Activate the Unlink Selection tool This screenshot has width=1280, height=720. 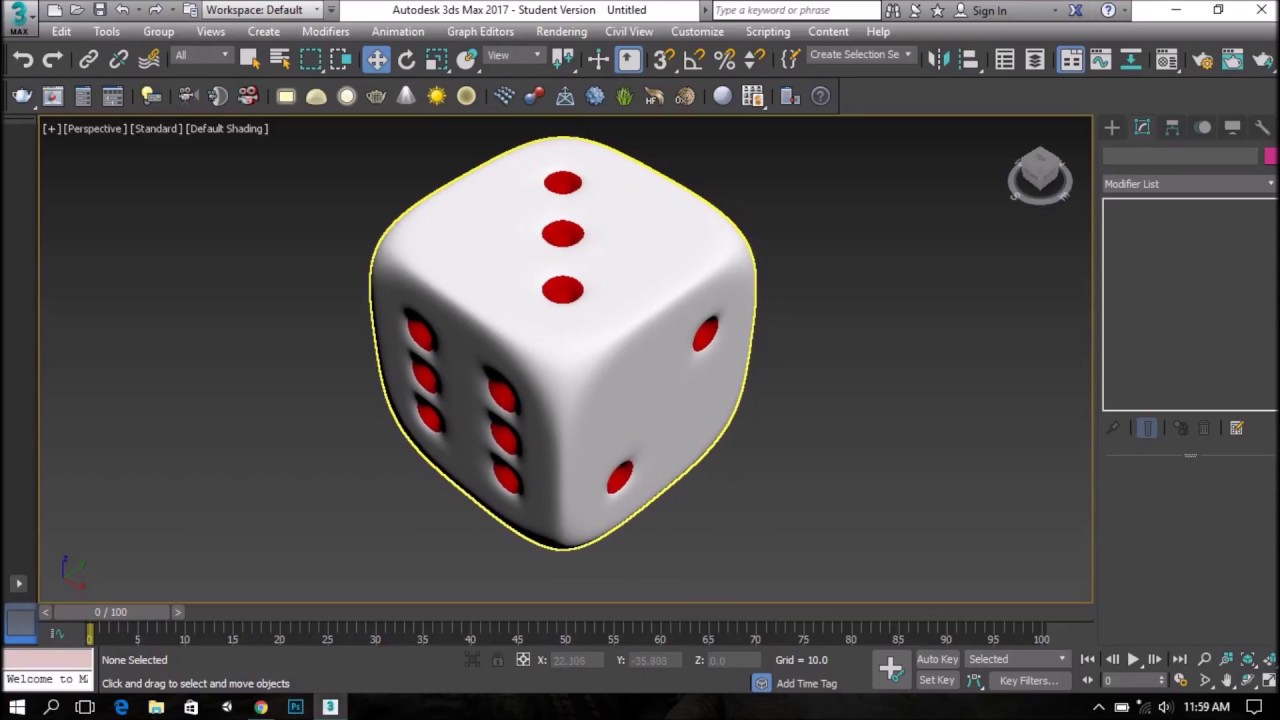point(119,60)
